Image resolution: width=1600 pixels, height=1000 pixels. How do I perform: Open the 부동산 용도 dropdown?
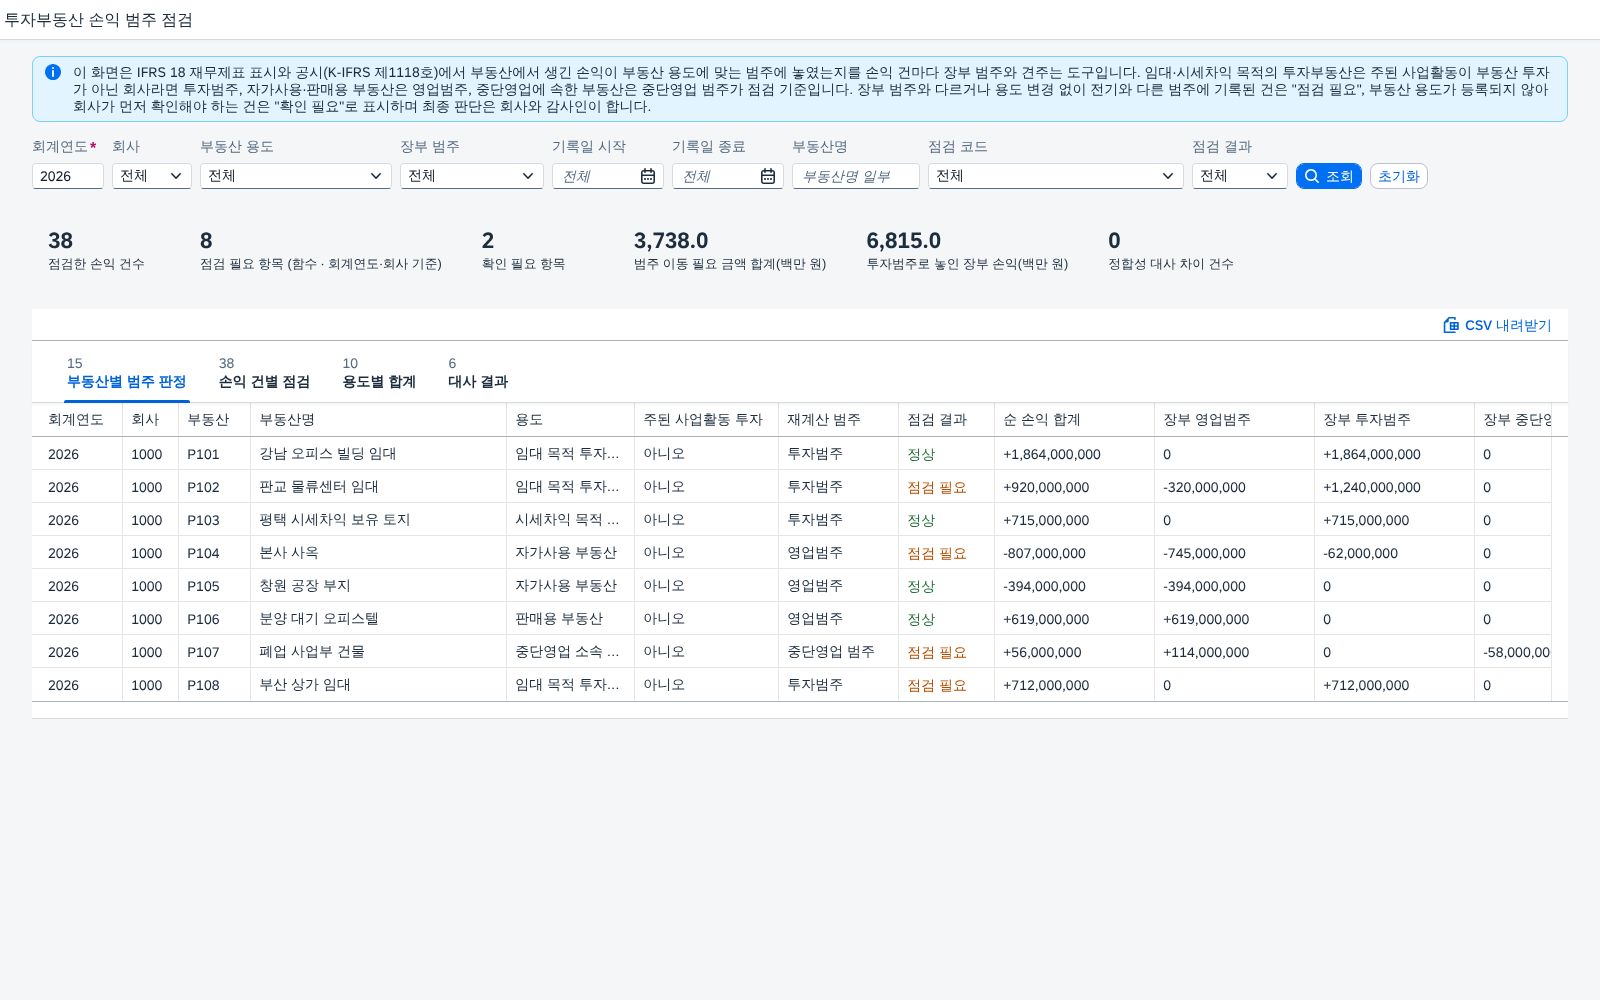click(296, 176)
